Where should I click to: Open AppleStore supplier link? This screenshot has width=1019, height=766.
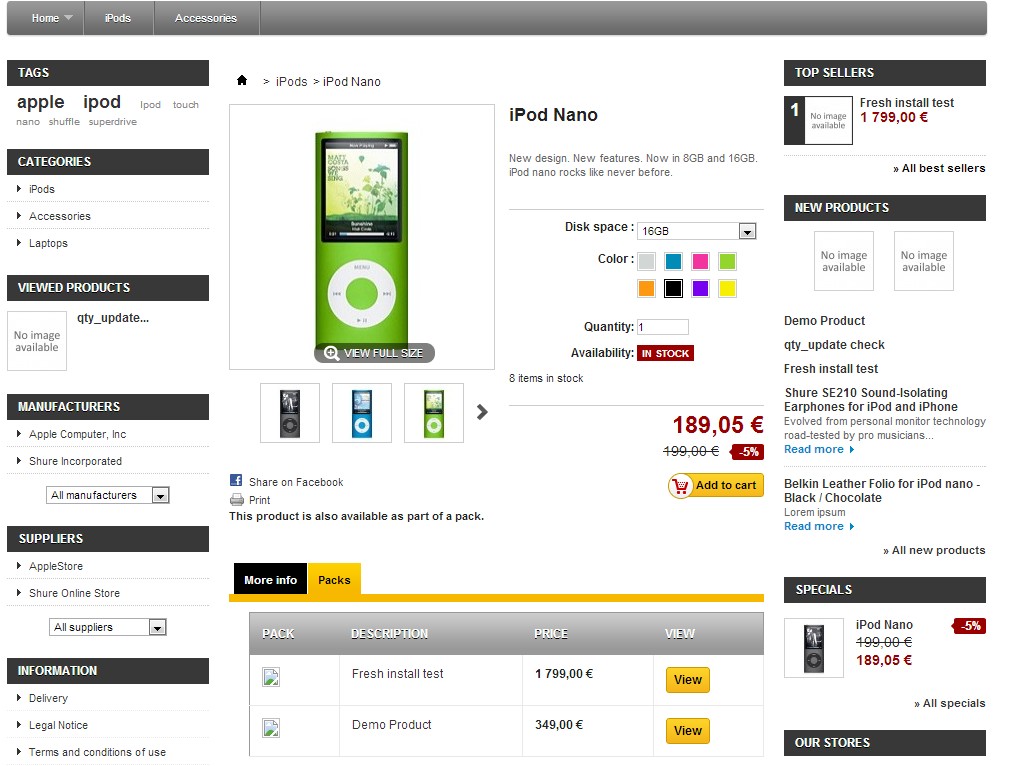pyautogui.click(x=56, y=567)
